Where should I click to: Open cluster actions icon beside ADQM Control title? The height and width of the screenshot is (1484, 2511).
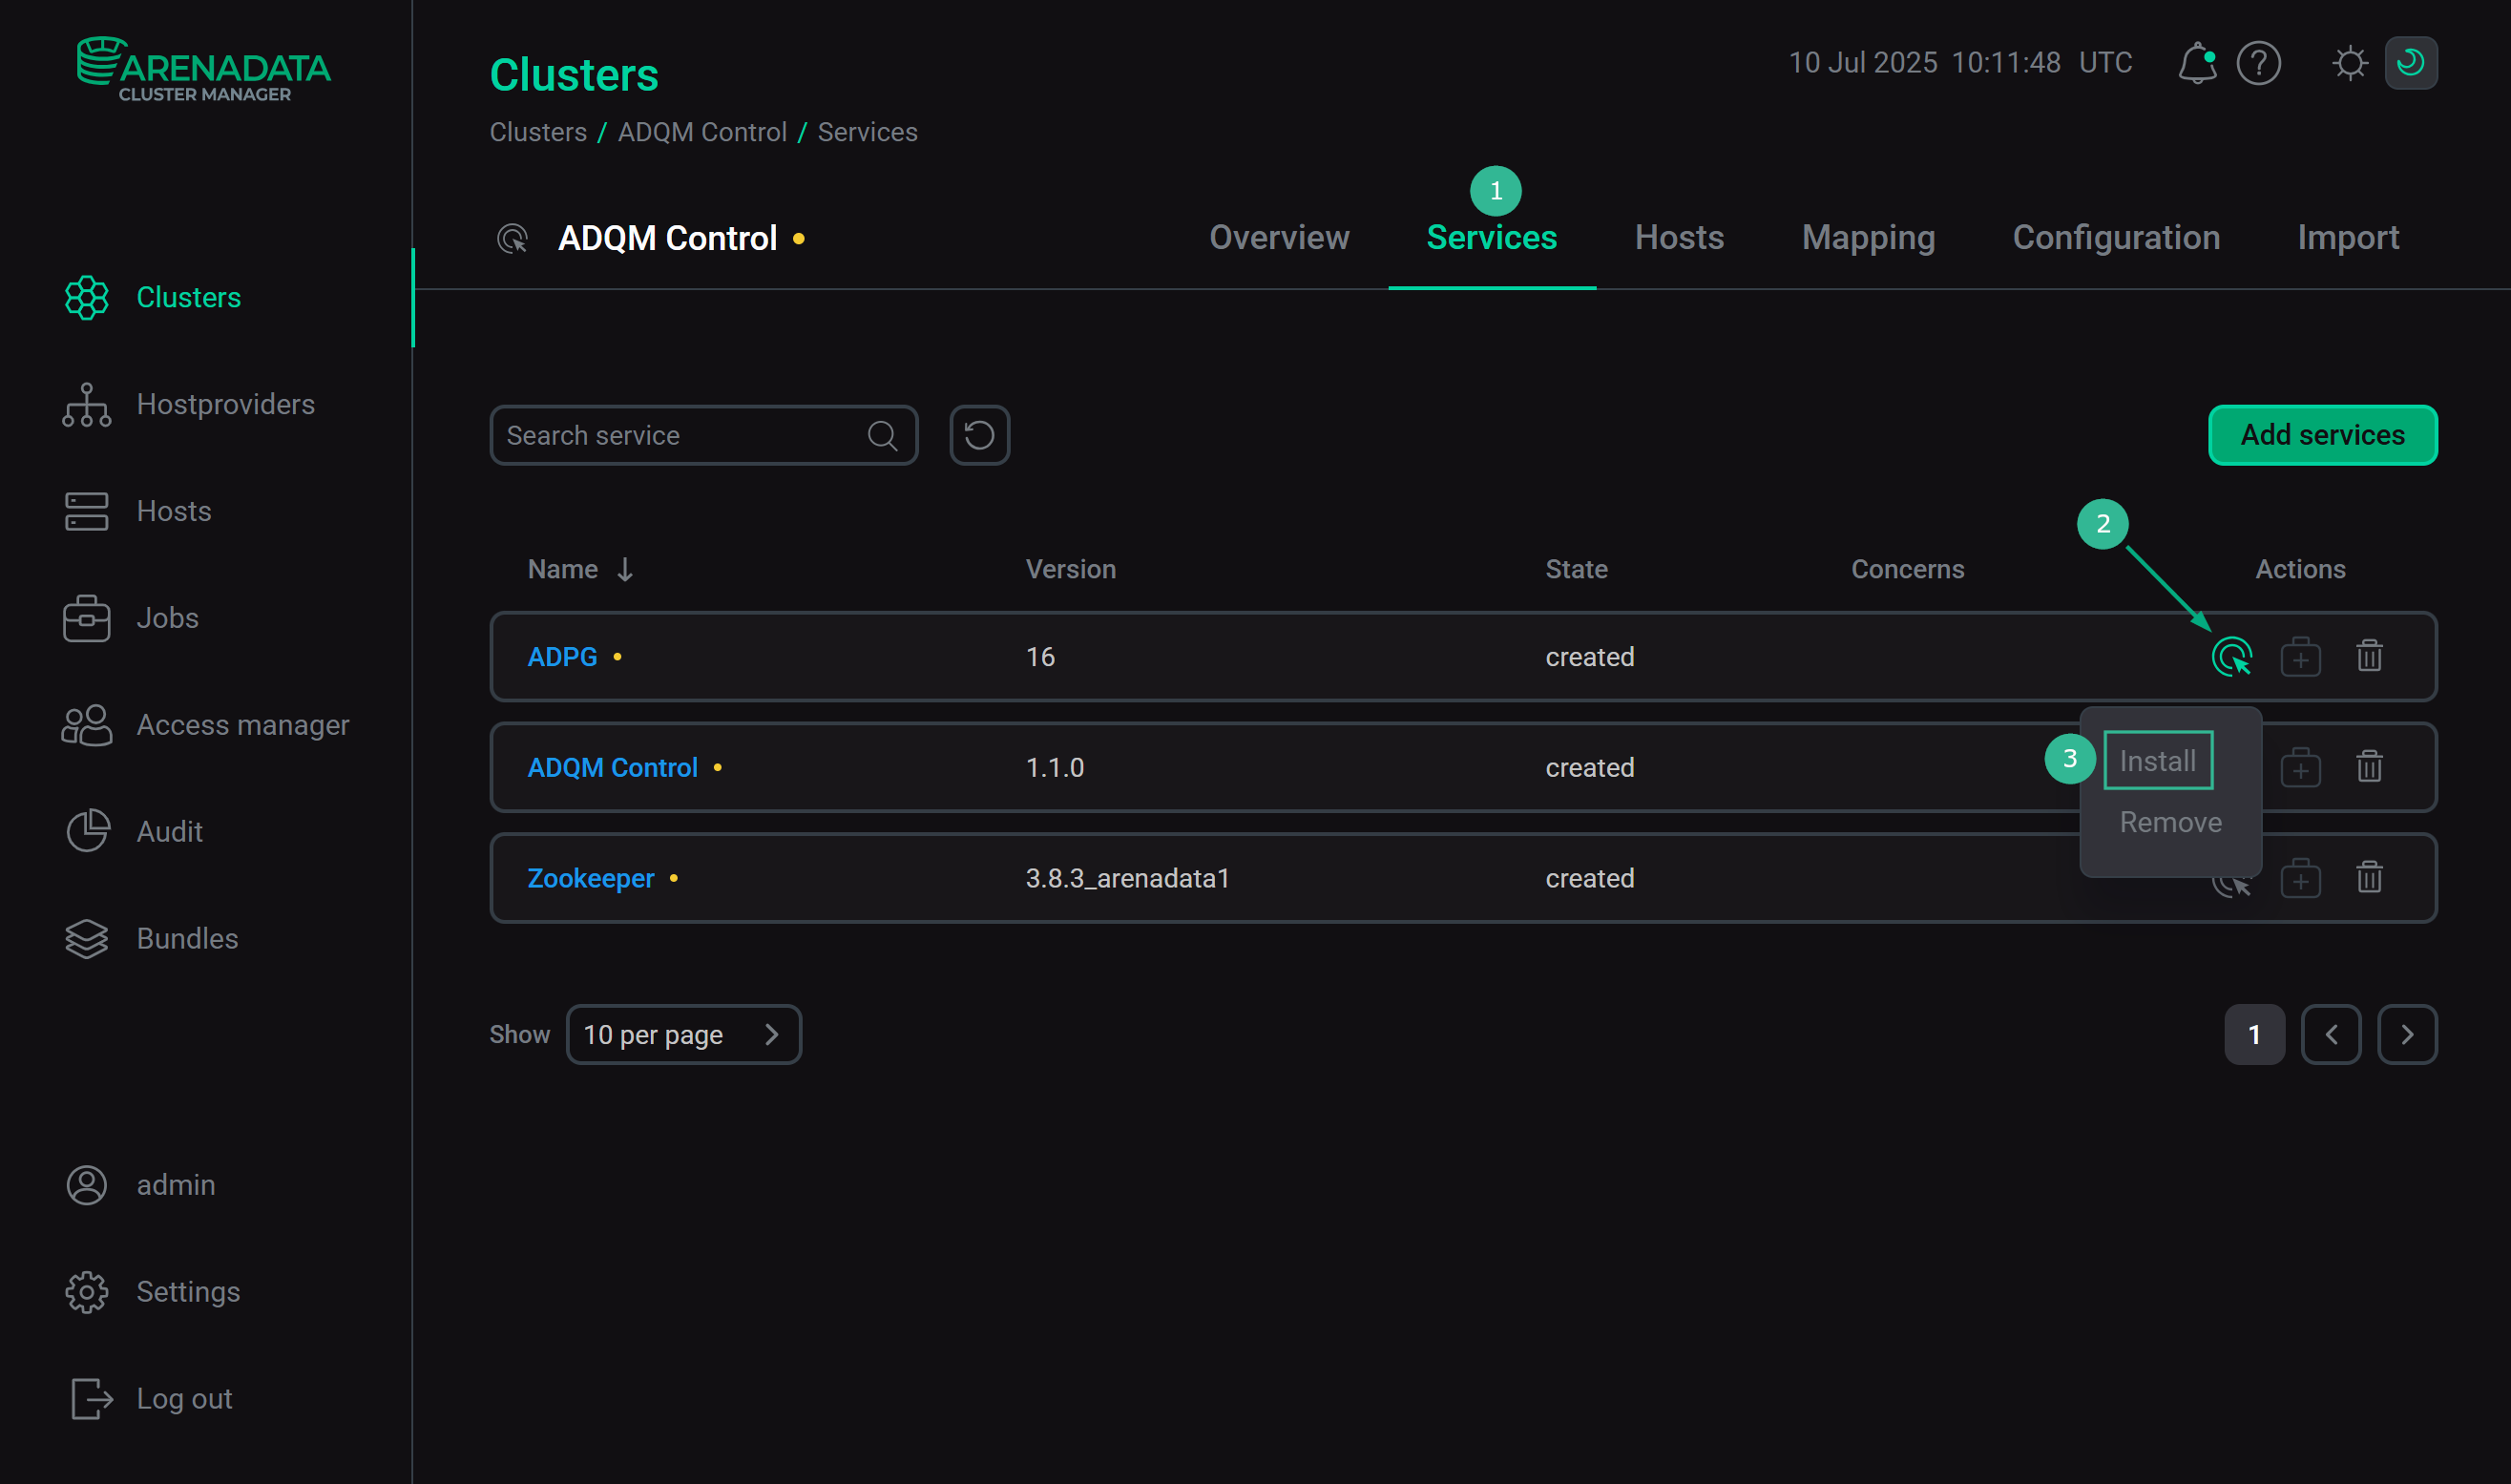pos(512,239)
